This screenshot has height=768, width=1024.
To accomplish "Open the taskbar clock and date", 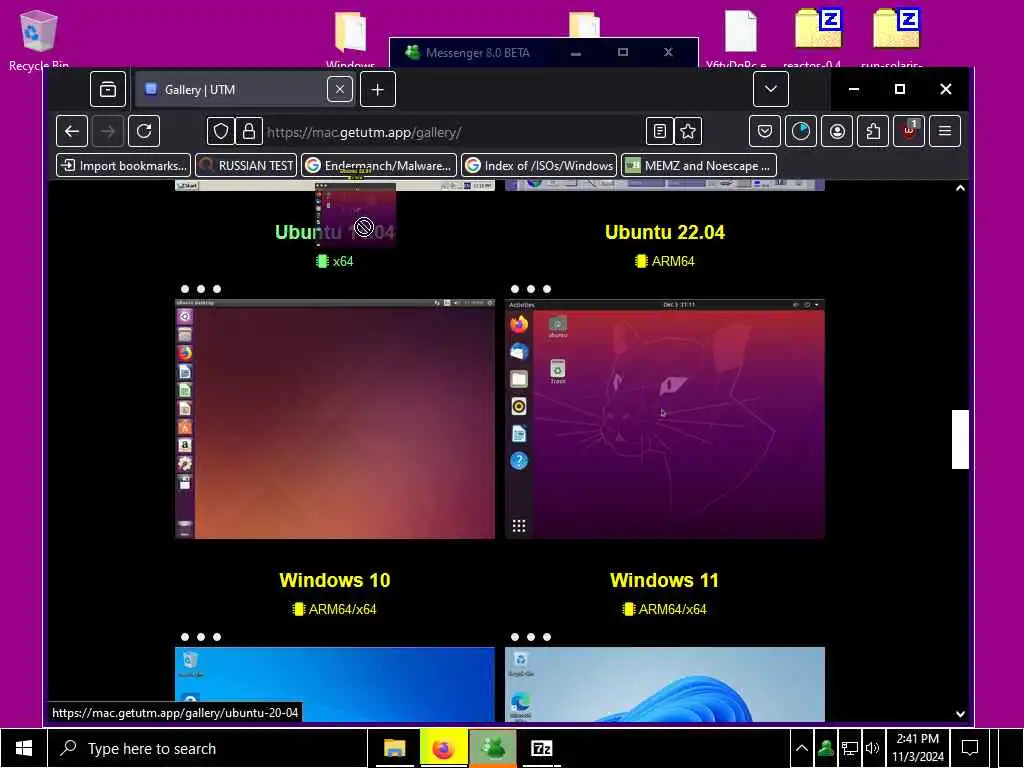I will (918, 748).
